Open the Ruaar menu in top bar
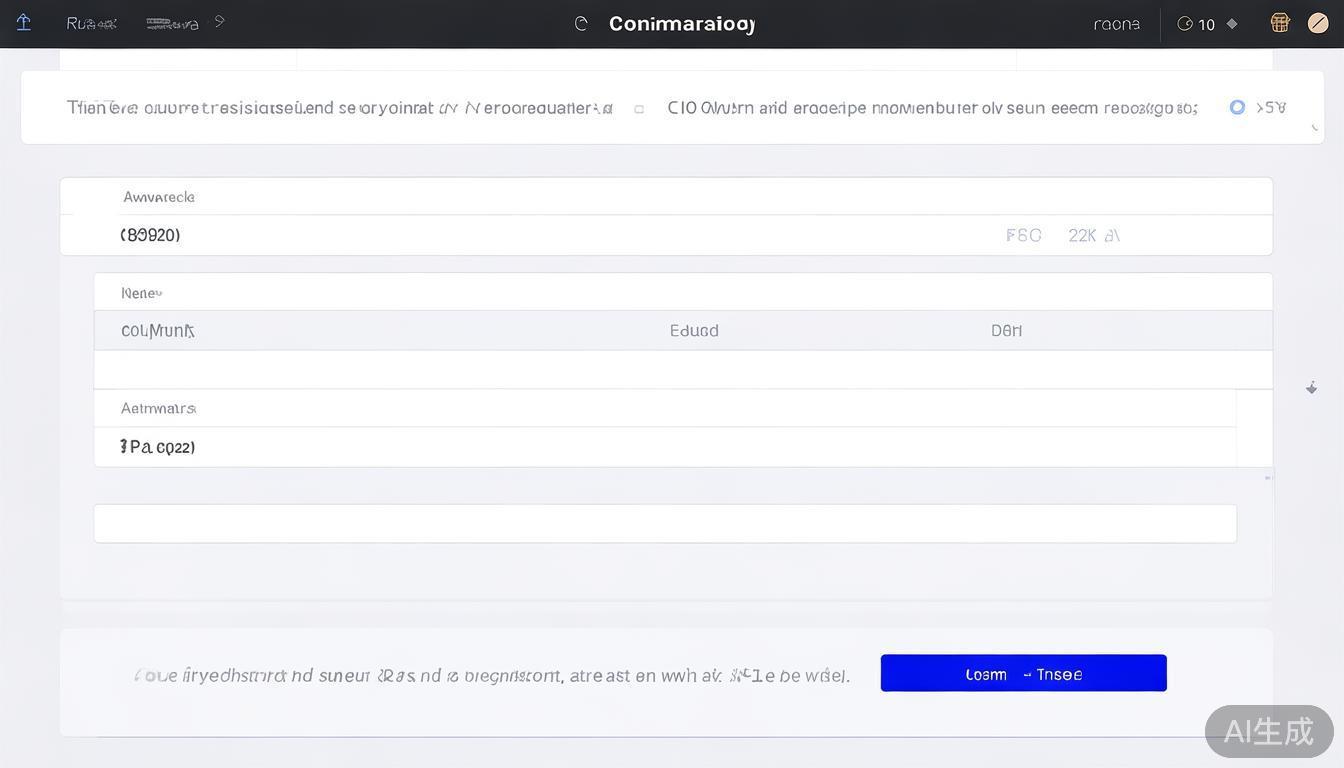This screenshot has width=1344, height=768. 91,23
